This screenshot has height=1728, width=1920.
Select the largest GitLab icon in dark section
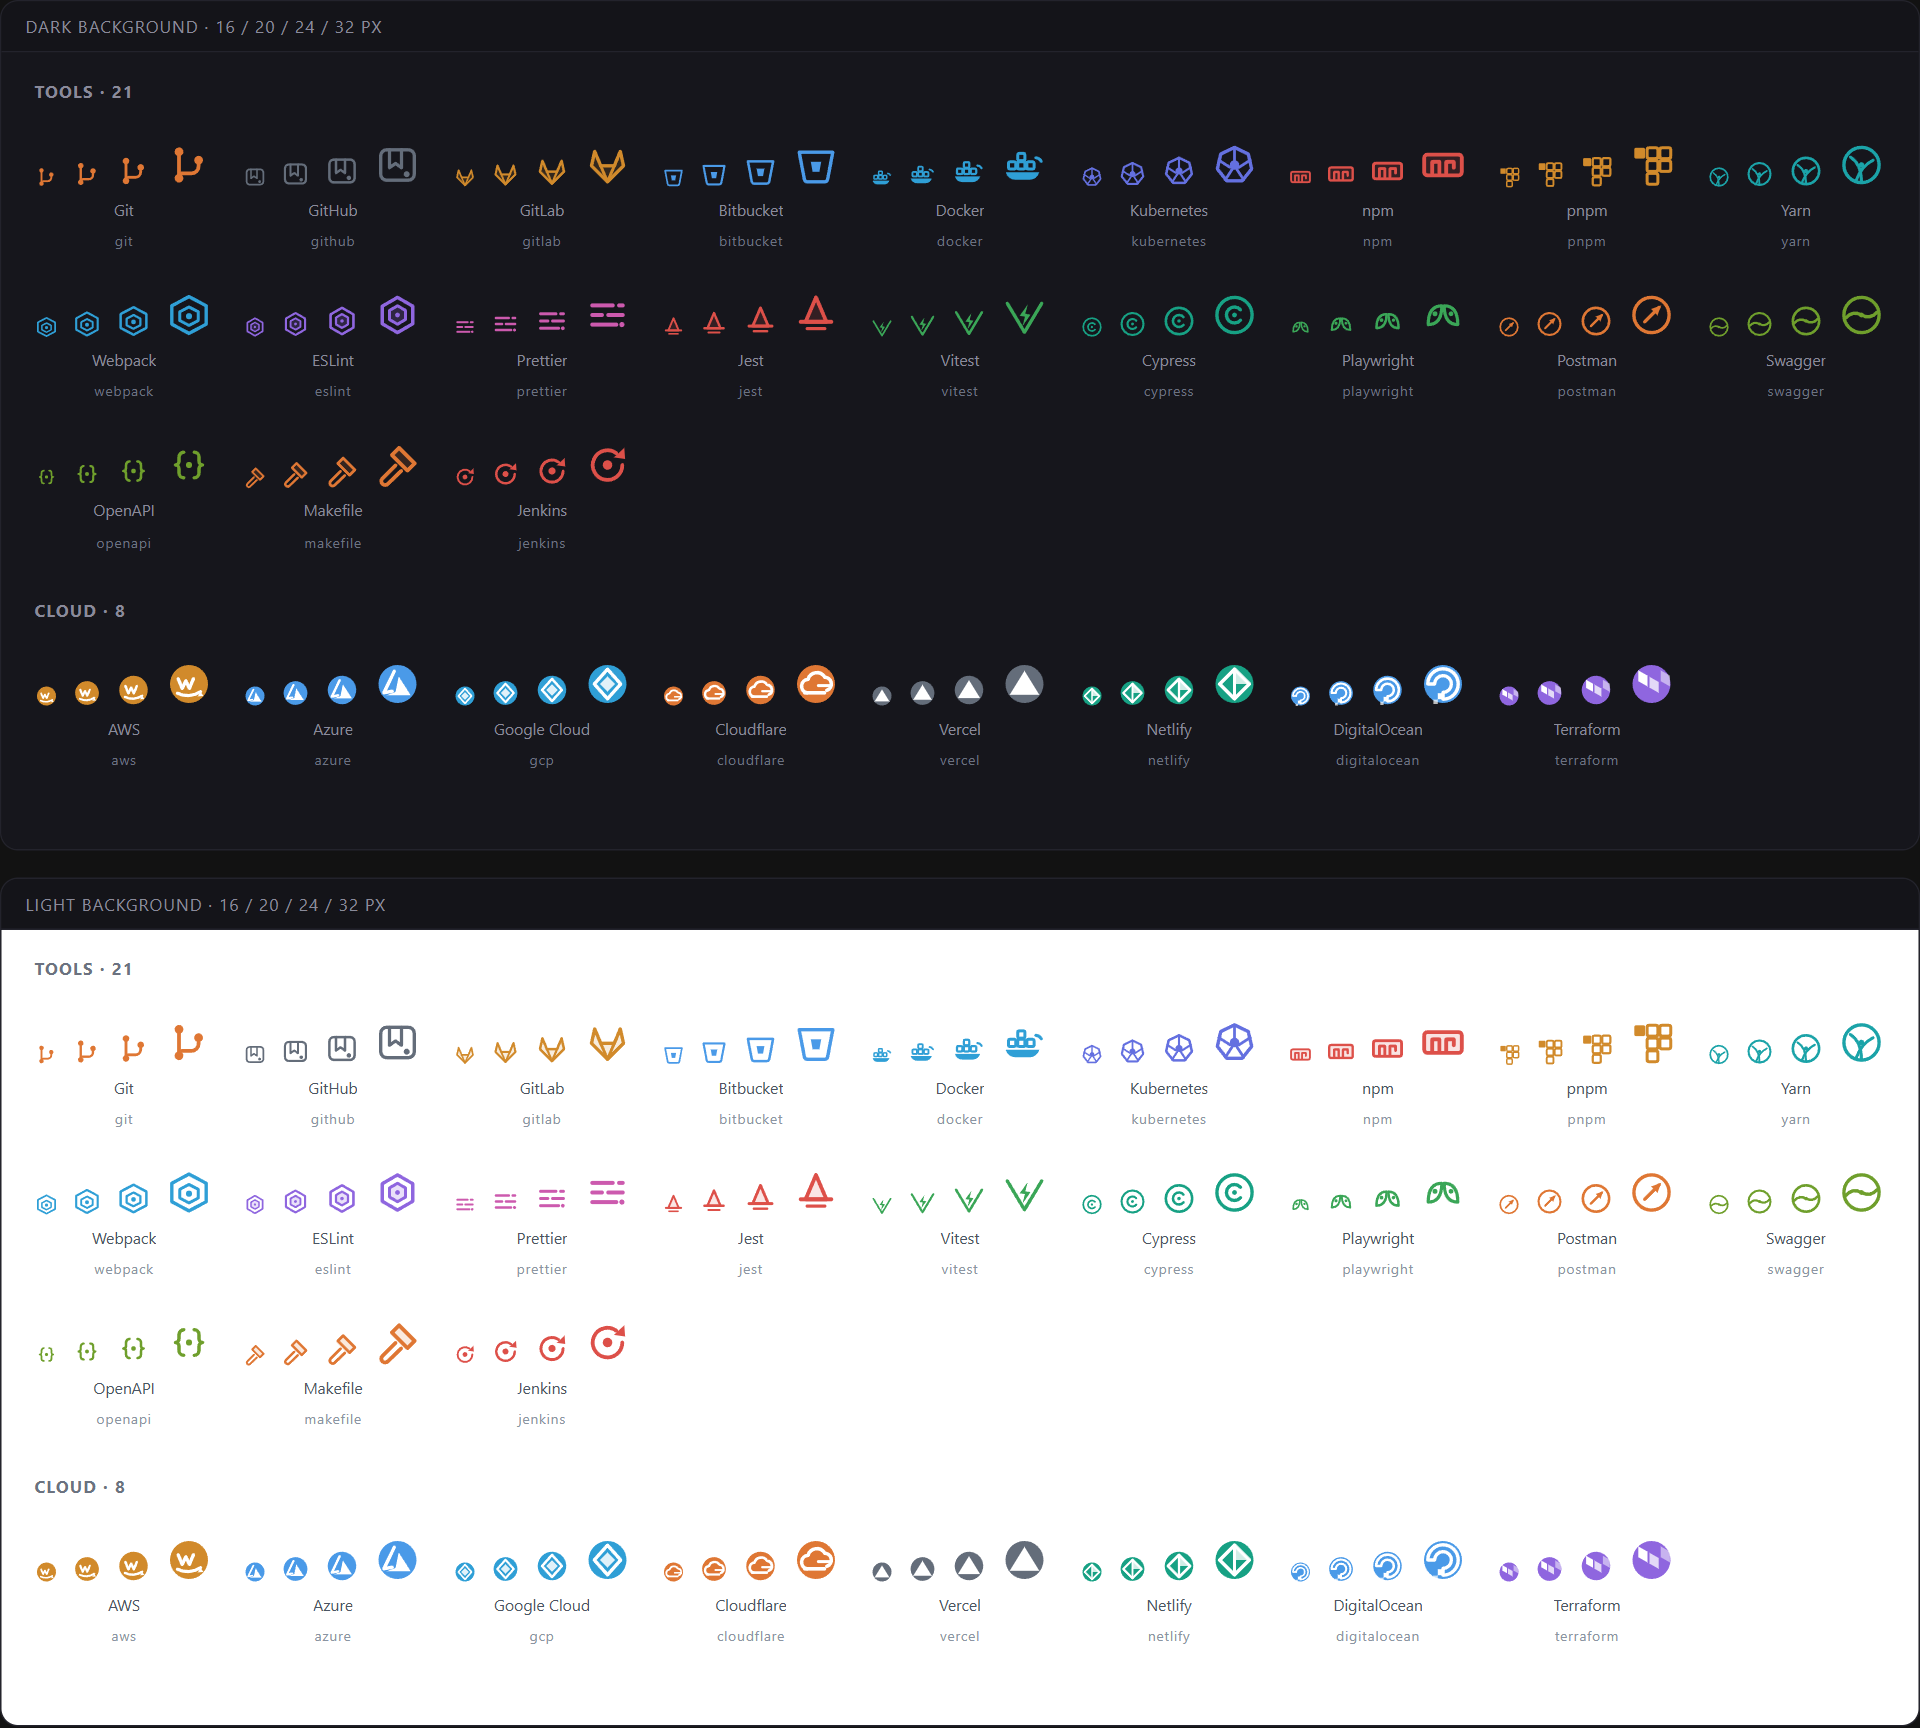(x=607, y=165)
